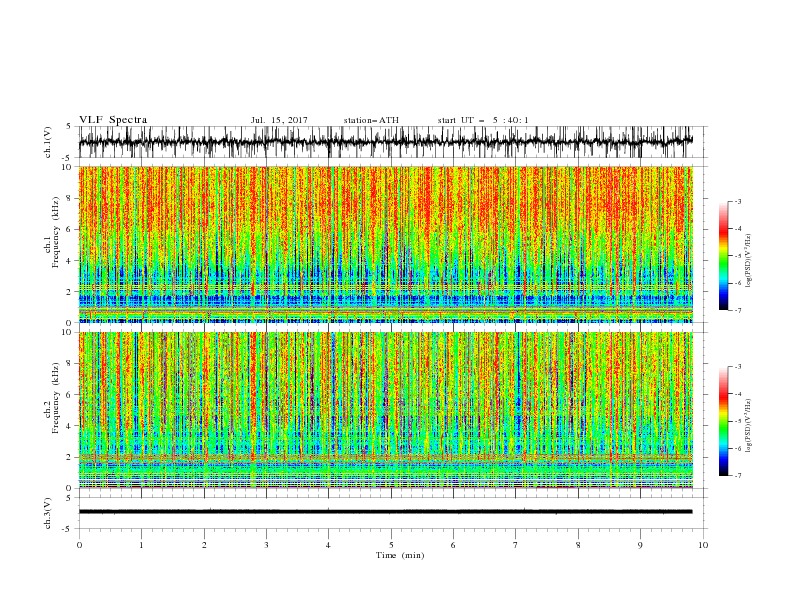This screenshot has height=612, width=792.
Task: Click the lower colorbar "-7" tick label
Action: click(x=737, y=476)
